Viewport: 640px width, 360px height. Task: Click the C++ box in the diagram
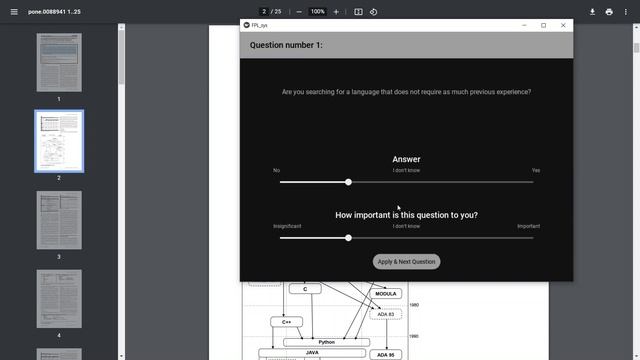(286, 322)
